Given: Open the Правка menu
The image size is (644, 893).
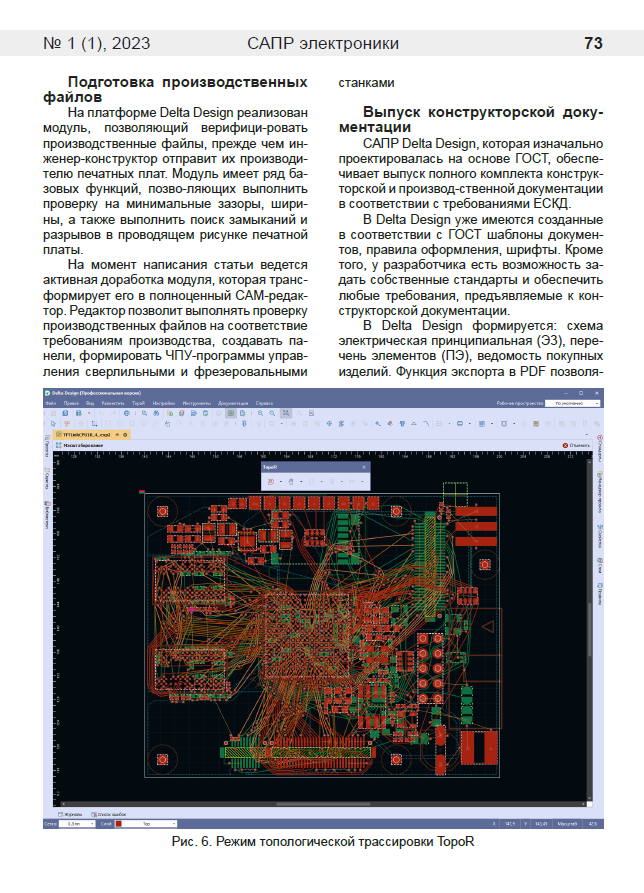Looking at the screenshot, I should tap(71, 403).
